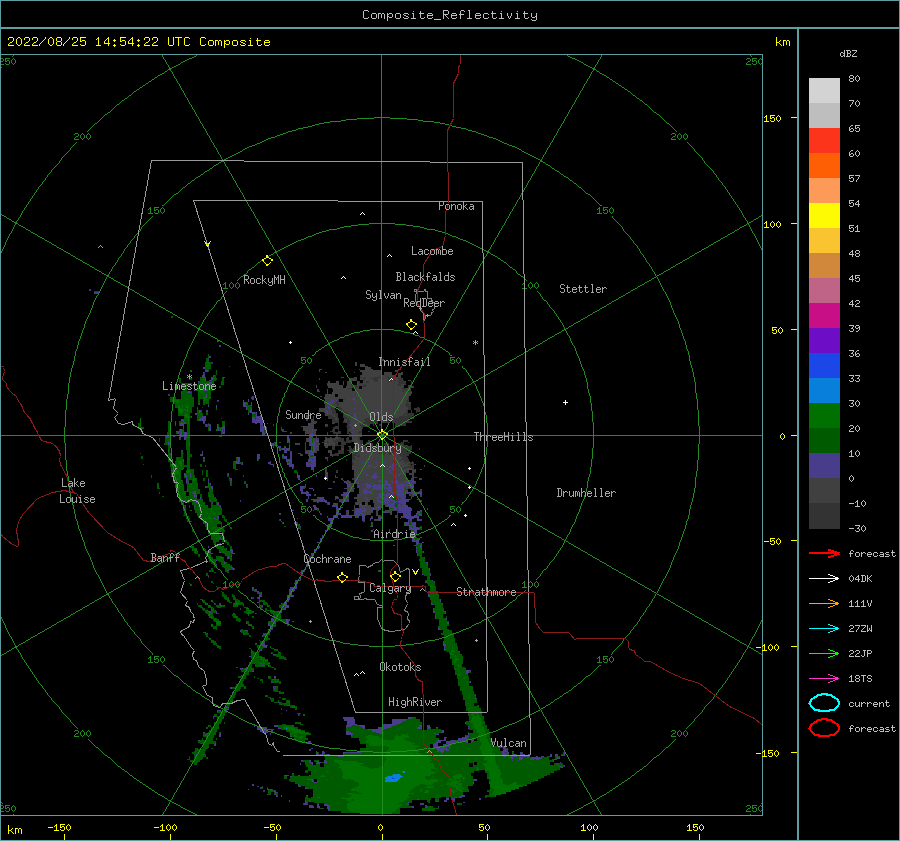This screenshot has height=841, width=900.
Task: Click the Ponoka city label
Action: tap(456, 206)
